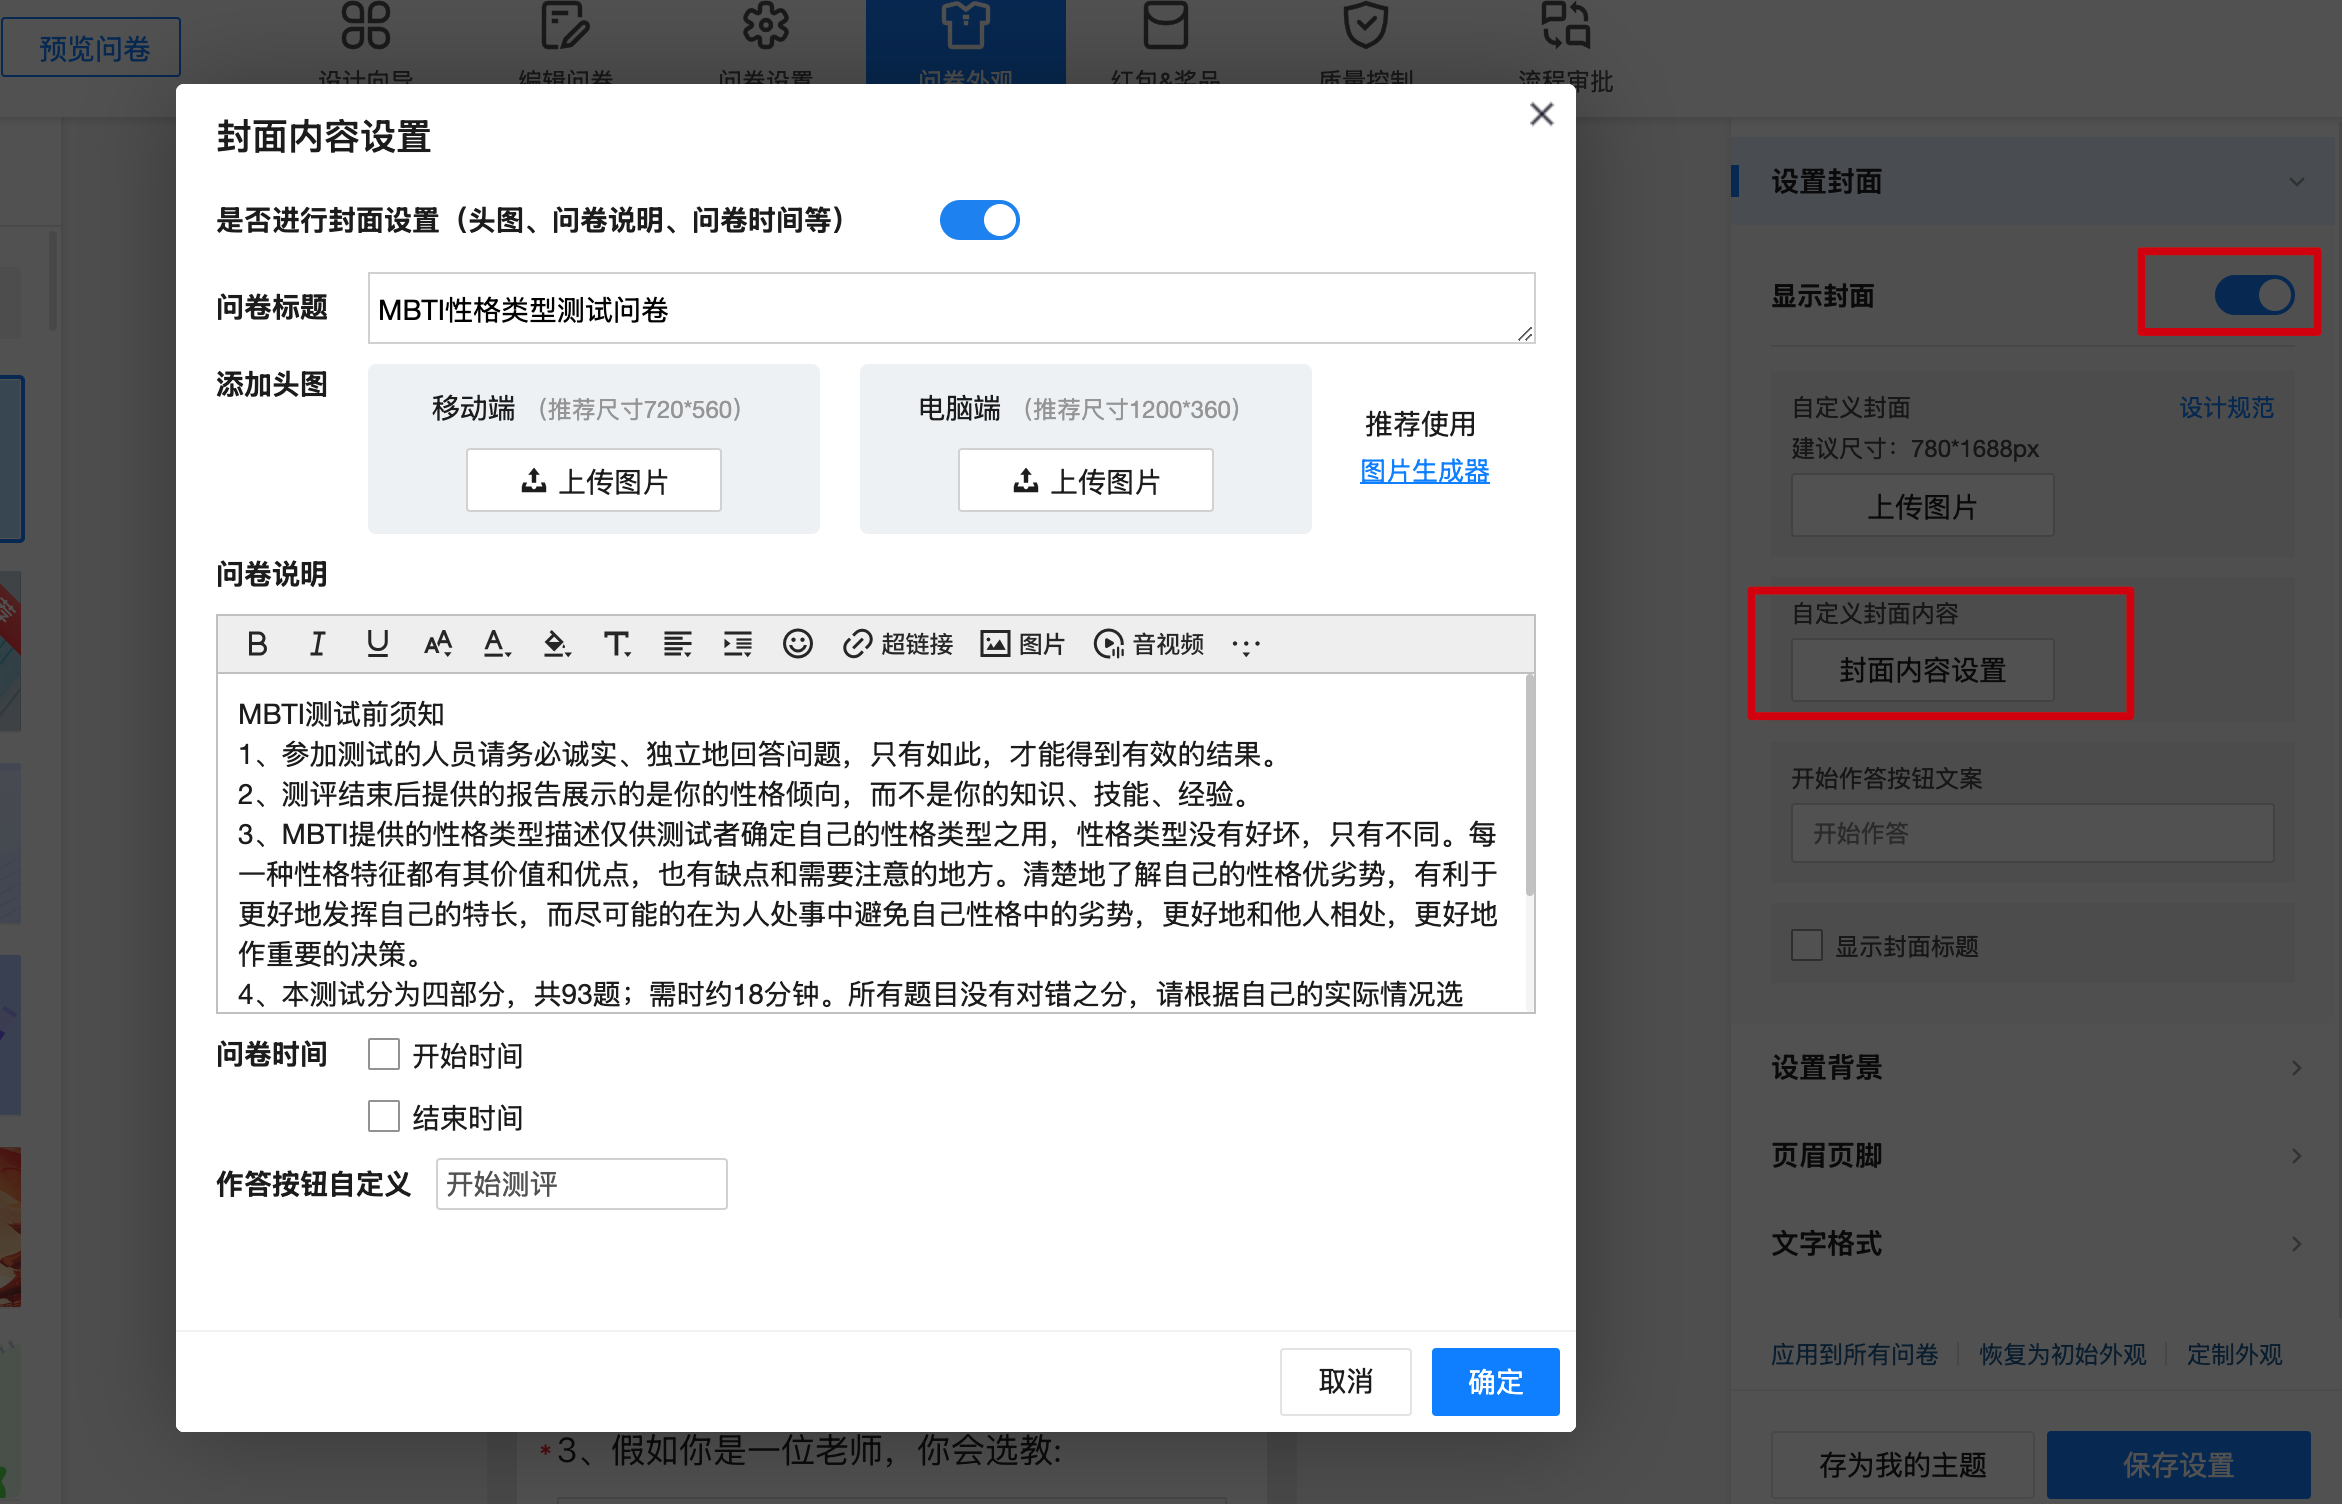Switch to 问卷外观 tab
Viewport: 2342px width, 1504px height.
(x=965, y=42)
